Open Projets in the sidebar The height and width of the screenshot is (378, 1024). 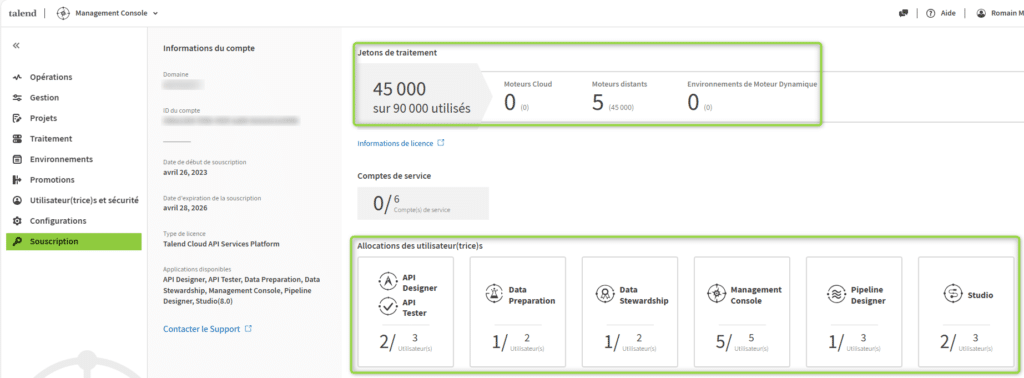point(43,118)
